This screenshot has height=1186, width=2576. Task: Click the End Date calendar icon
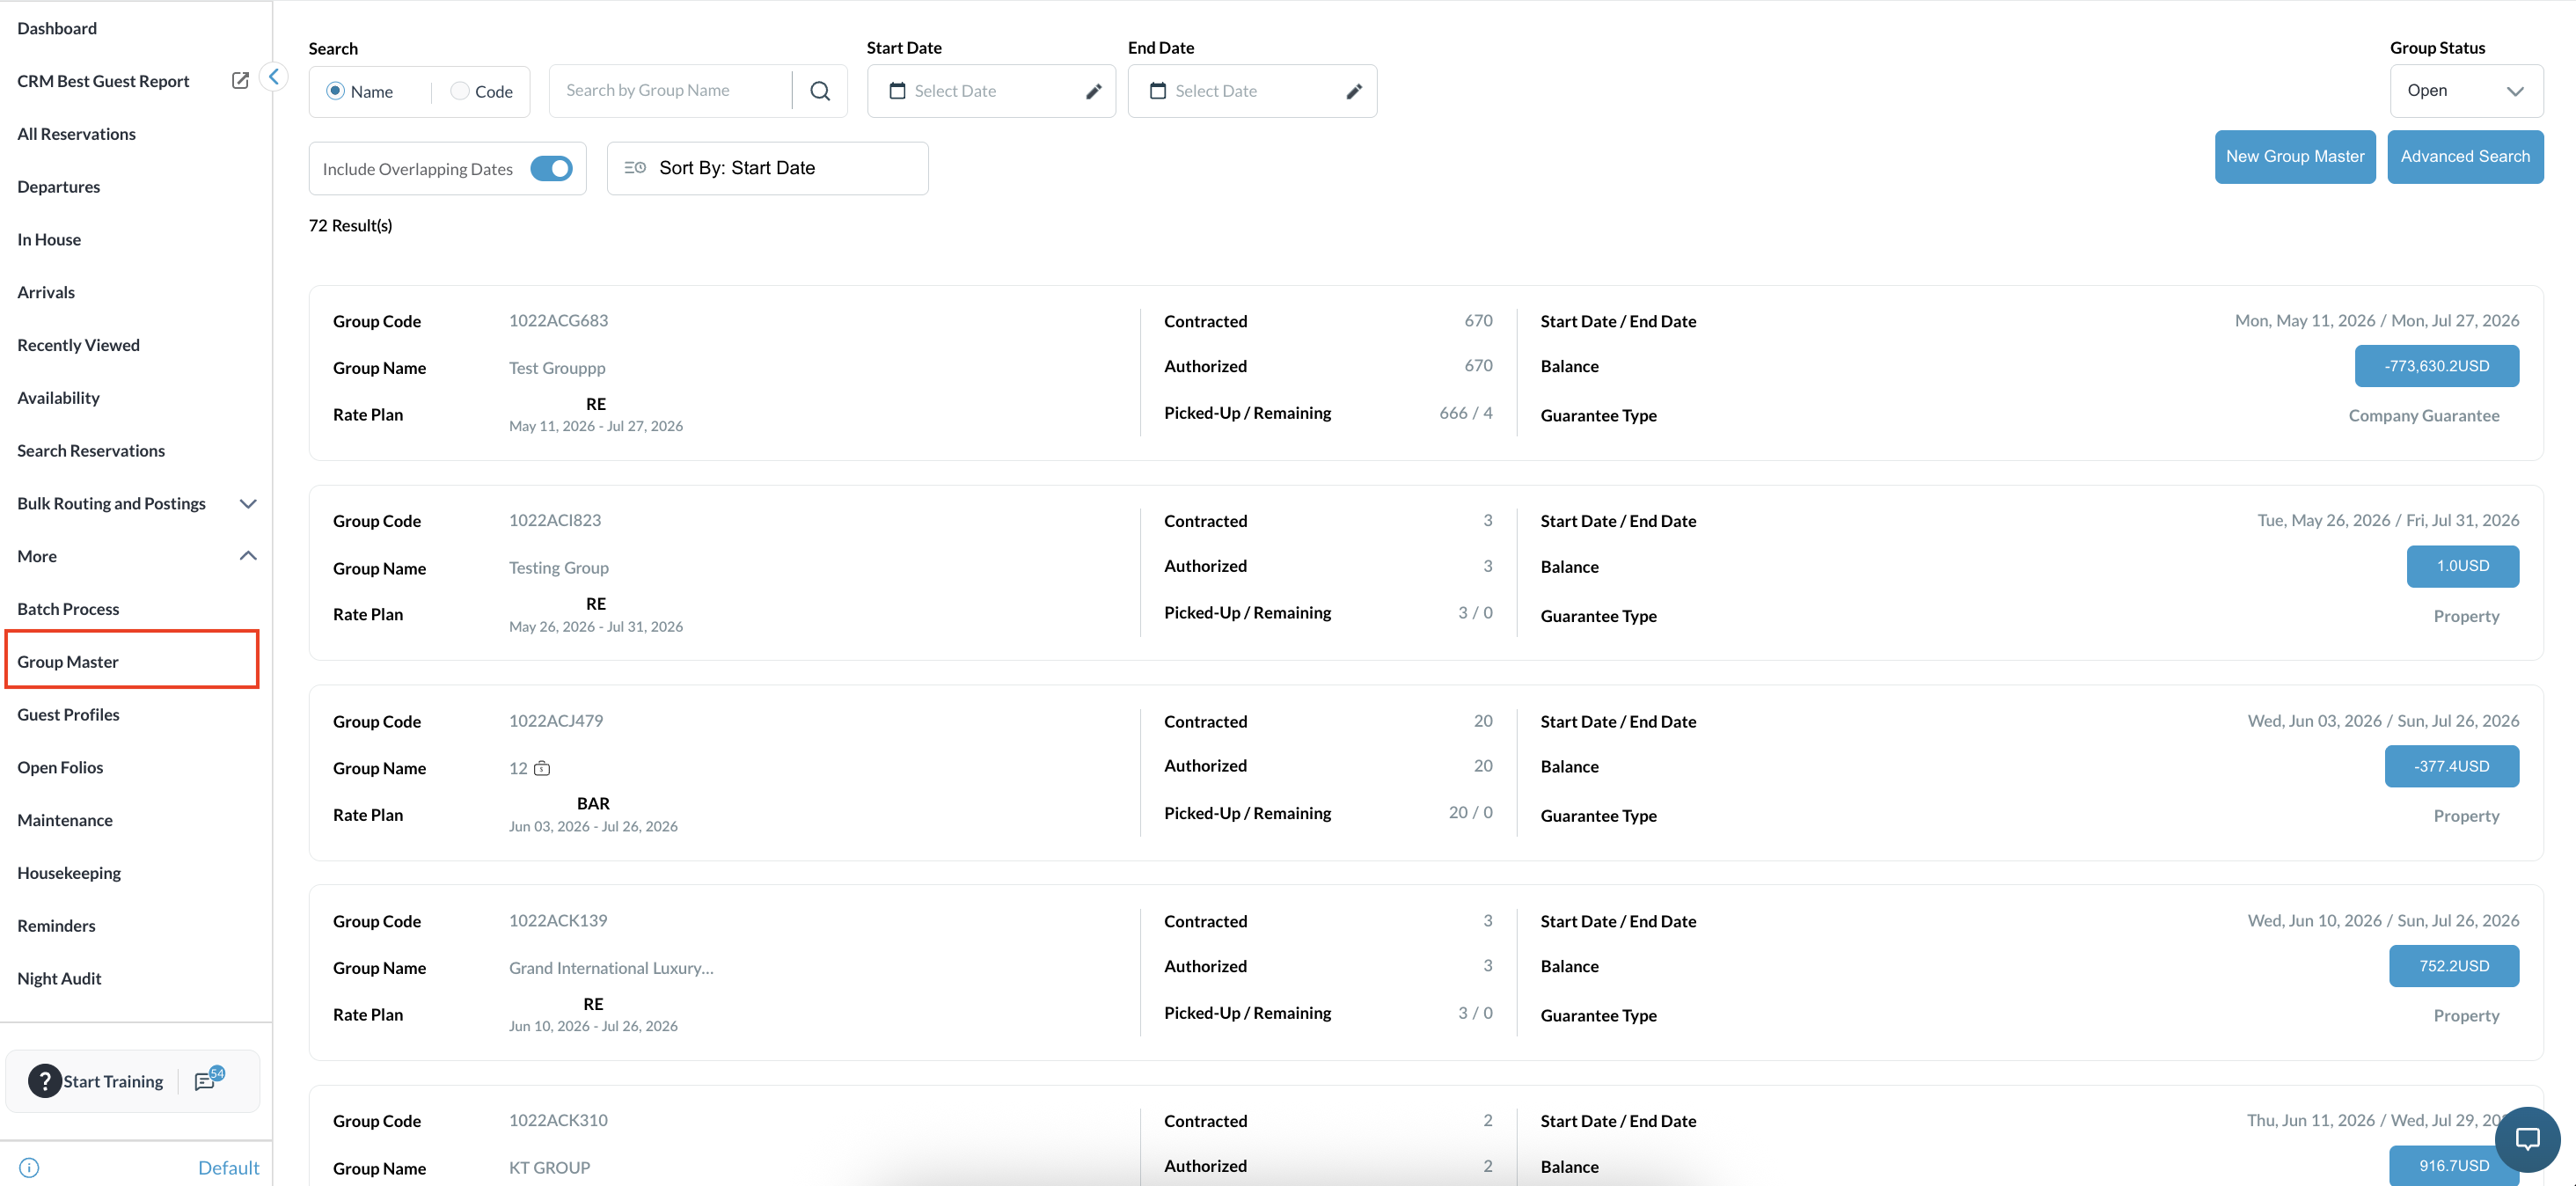1158,91
